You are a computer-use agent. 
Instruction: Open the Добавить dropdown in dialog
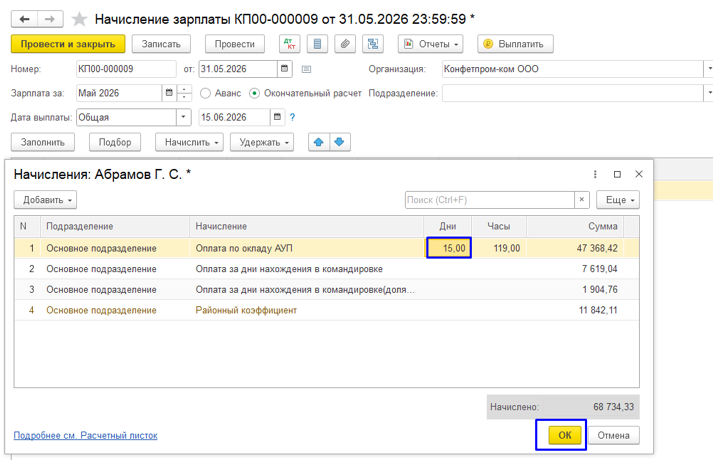(x=45, y=200)
